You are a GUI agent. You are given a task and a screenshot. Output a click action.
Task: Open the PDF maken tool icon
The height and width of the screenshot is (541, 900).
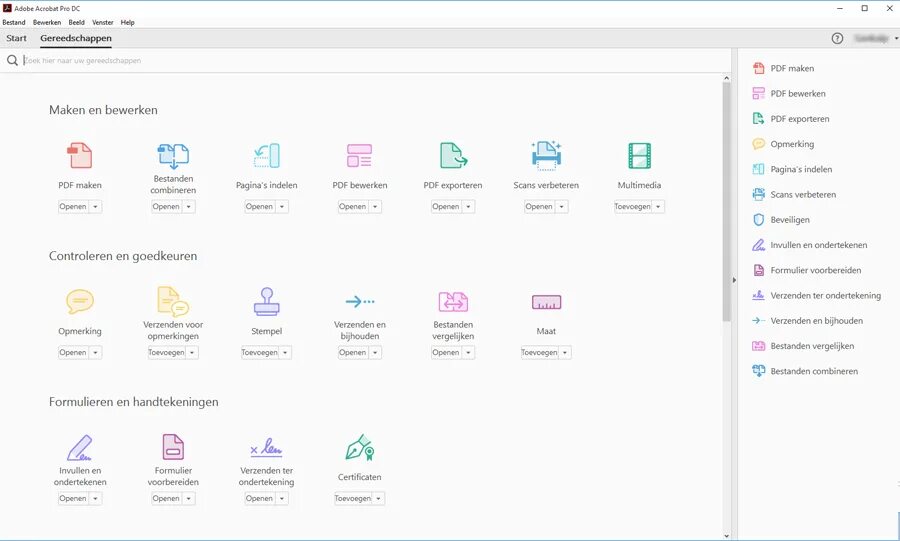pos(79,155)
